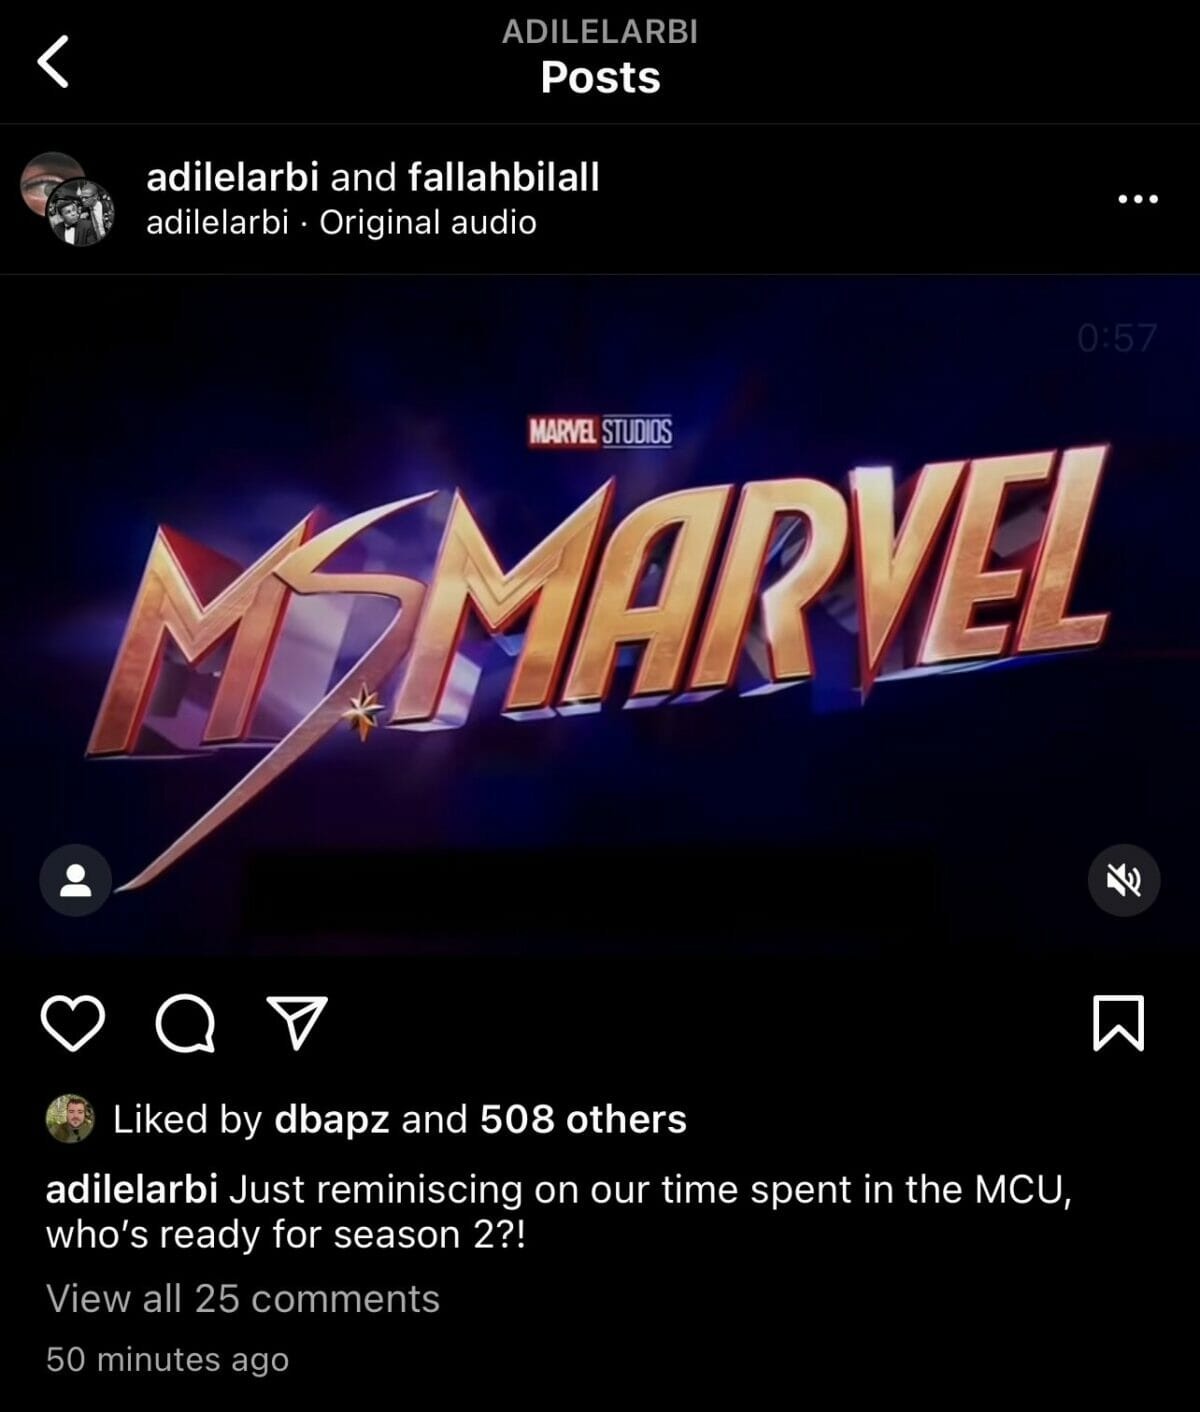Tap the 0:57 video time indicator

(1117, 337)
